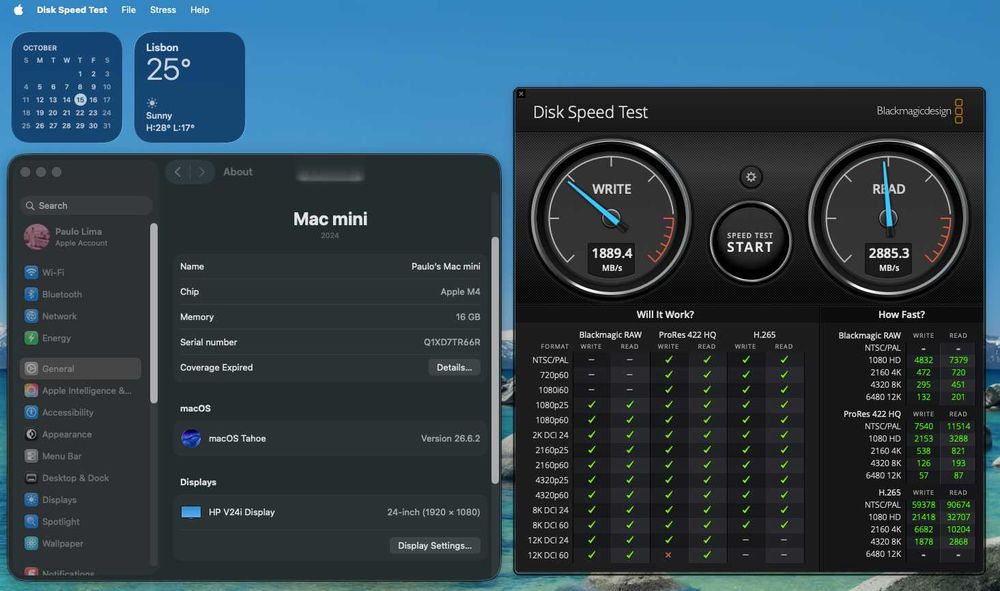Click the Apple M4 chip value
1000x591 pixels.
click(460, 292)
